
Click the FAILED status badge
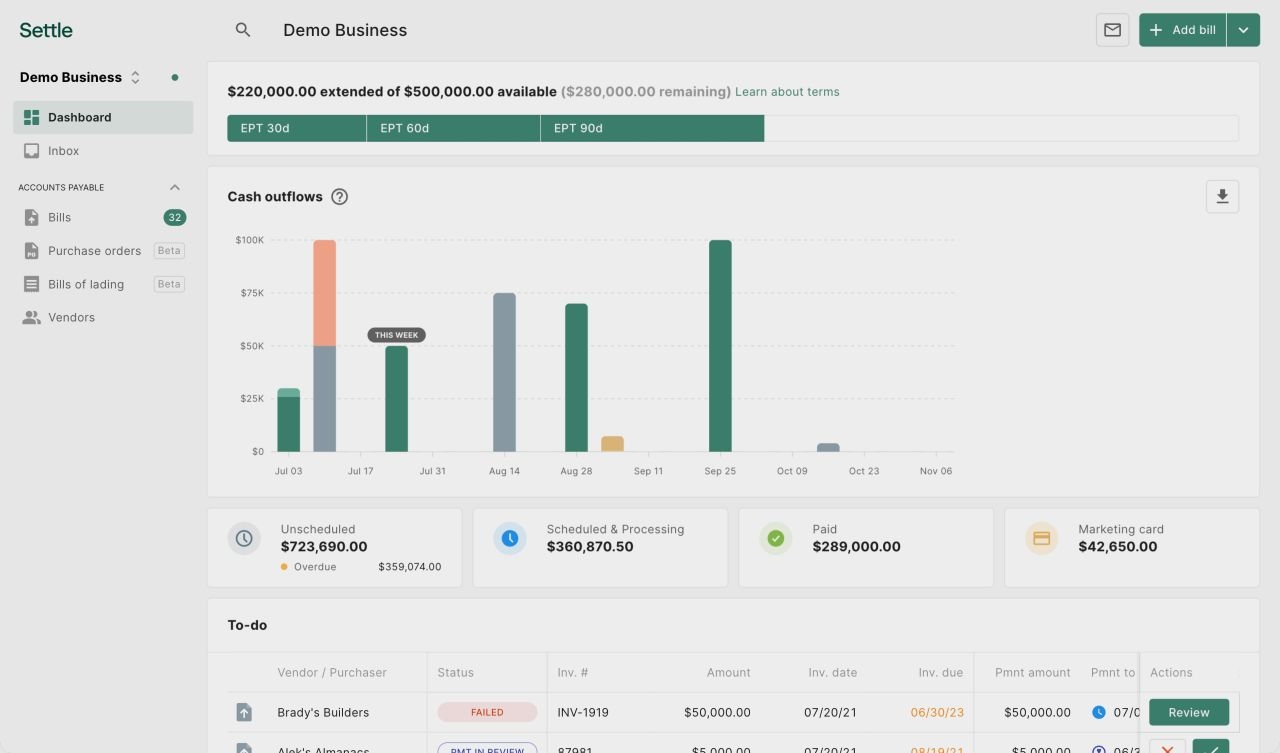(x=487, y=712)
